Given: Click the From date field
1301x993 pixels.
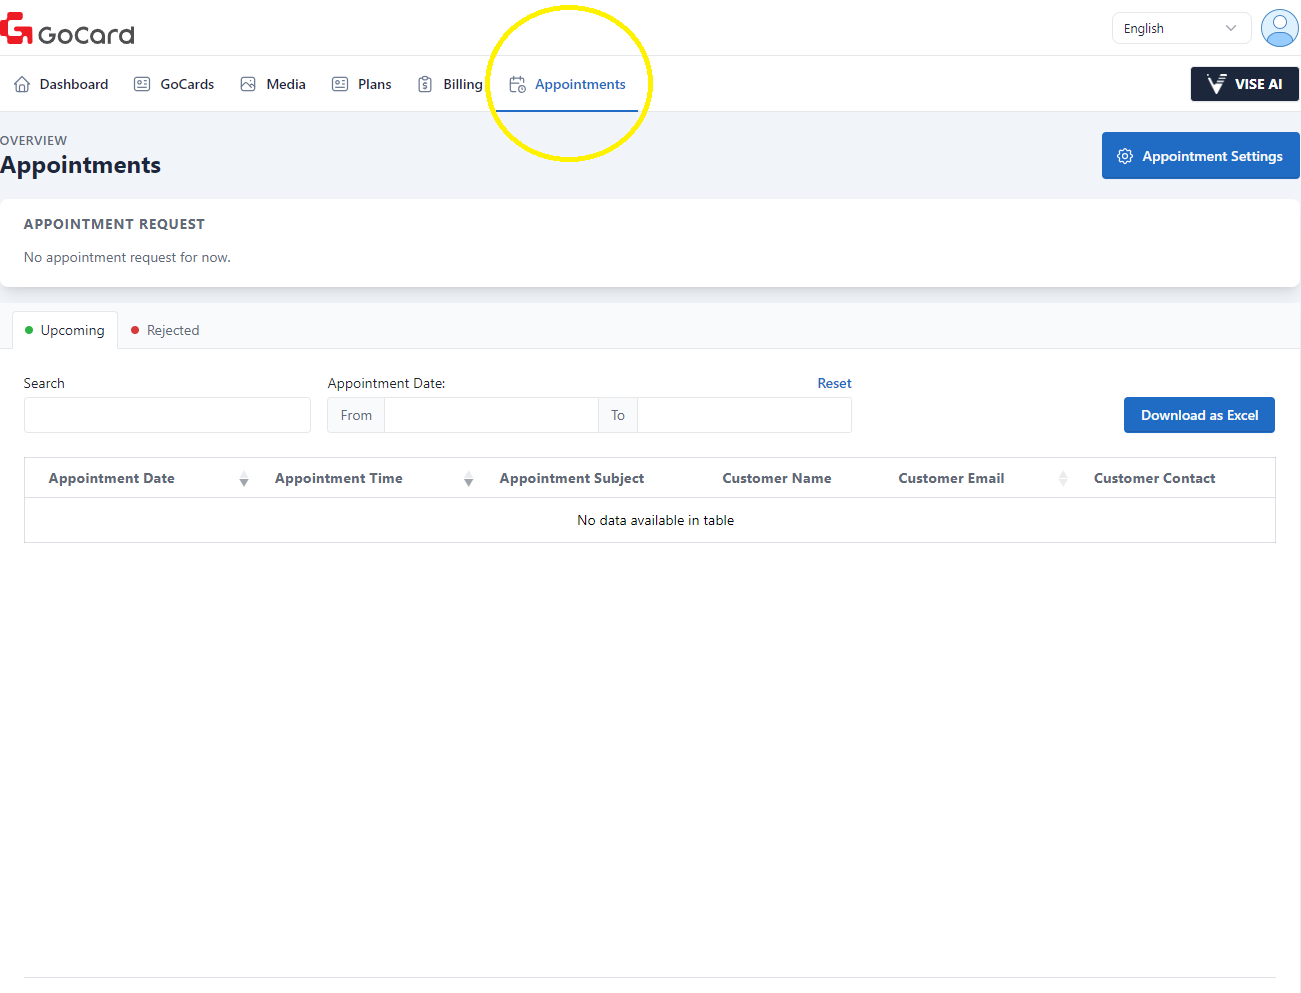Looking at the screenshot, I should pos(491,415).
